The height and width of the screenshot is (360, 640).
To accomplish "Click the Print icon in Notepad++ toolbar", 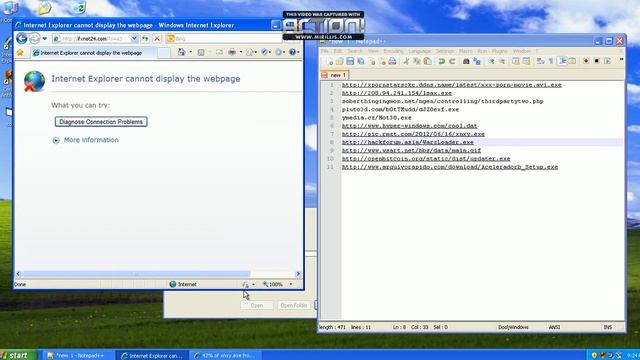I will [x=392, y=62].
